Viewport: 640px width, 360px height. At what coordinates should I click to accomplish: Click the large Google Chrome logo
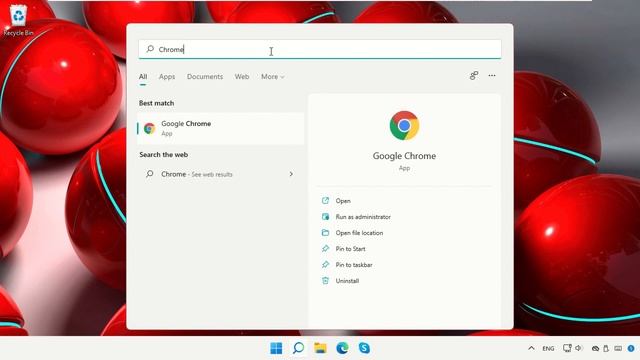pos(404,125)
